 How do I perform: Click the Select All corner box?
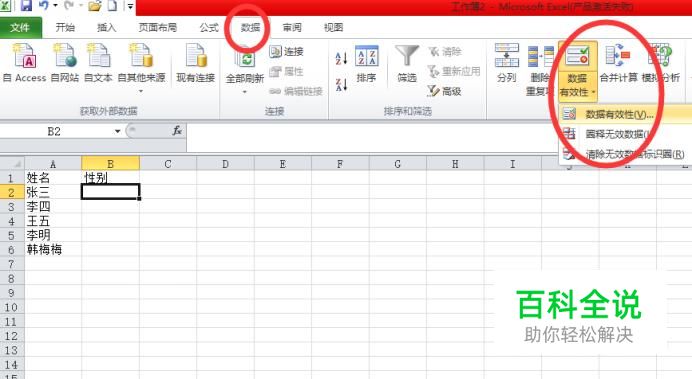pyautogui.click(x=12, y=164)
